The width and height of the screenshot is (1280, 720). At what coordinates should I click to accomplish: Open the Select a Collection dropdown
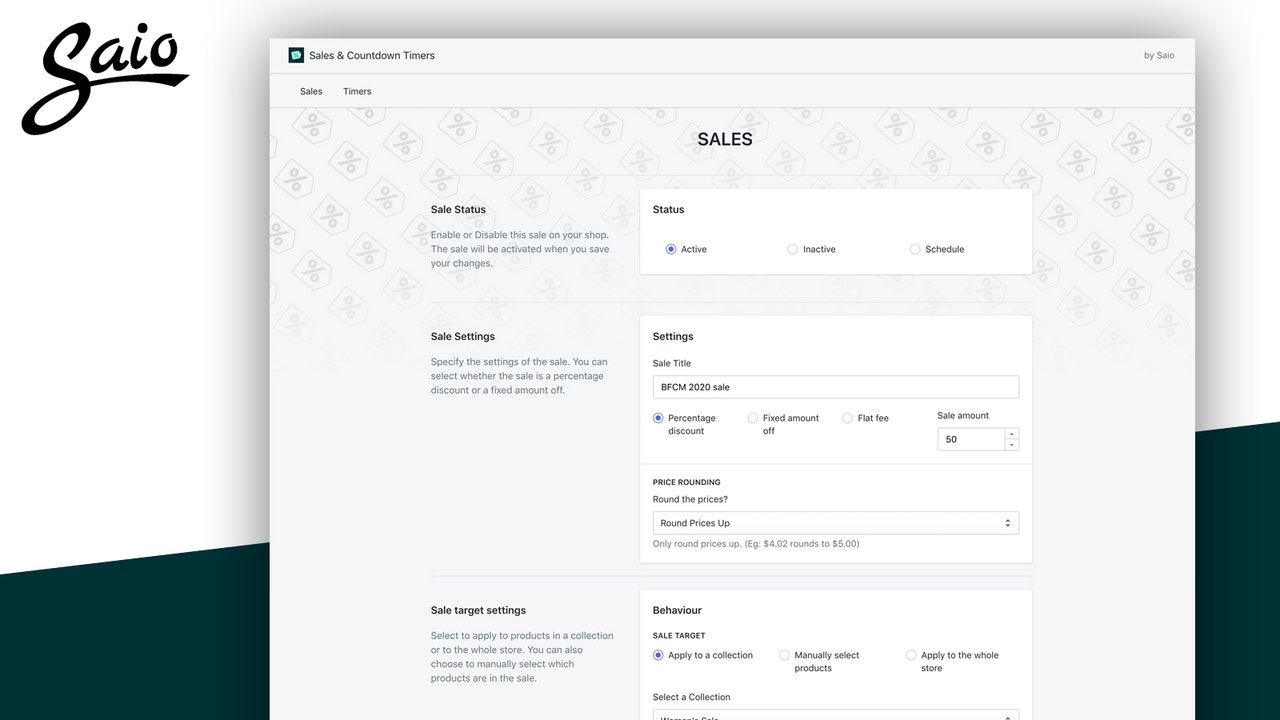point(835,716)
